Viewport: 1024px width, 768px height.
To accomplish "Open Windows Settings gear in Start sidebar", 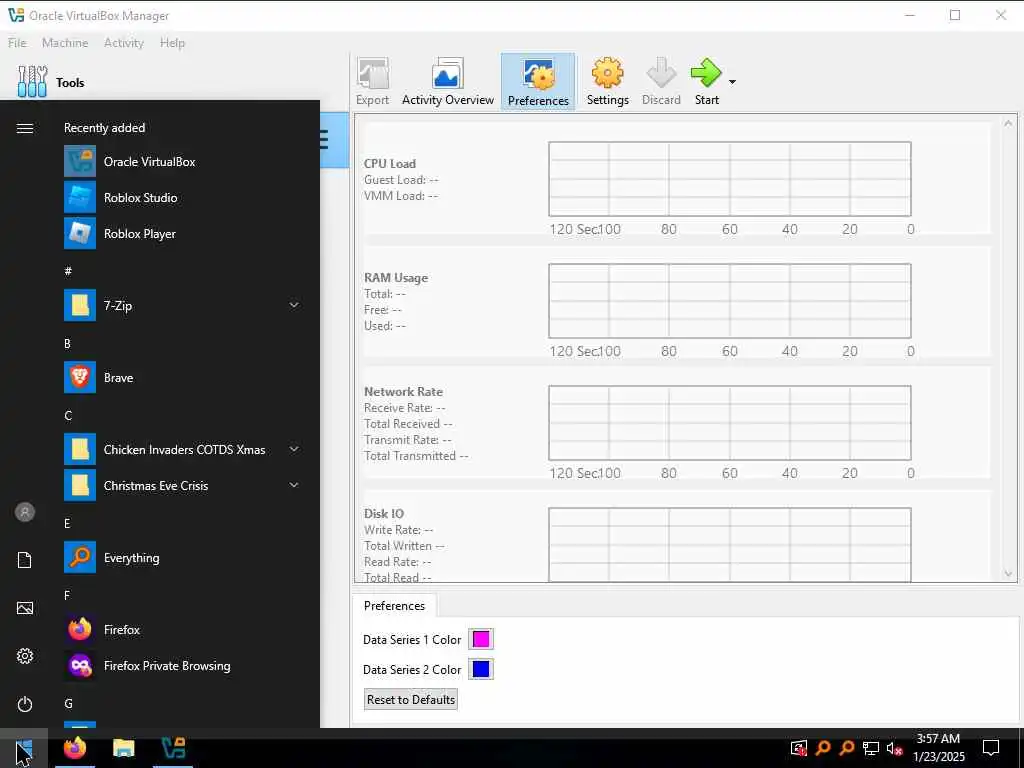I will tap(25, 656).
